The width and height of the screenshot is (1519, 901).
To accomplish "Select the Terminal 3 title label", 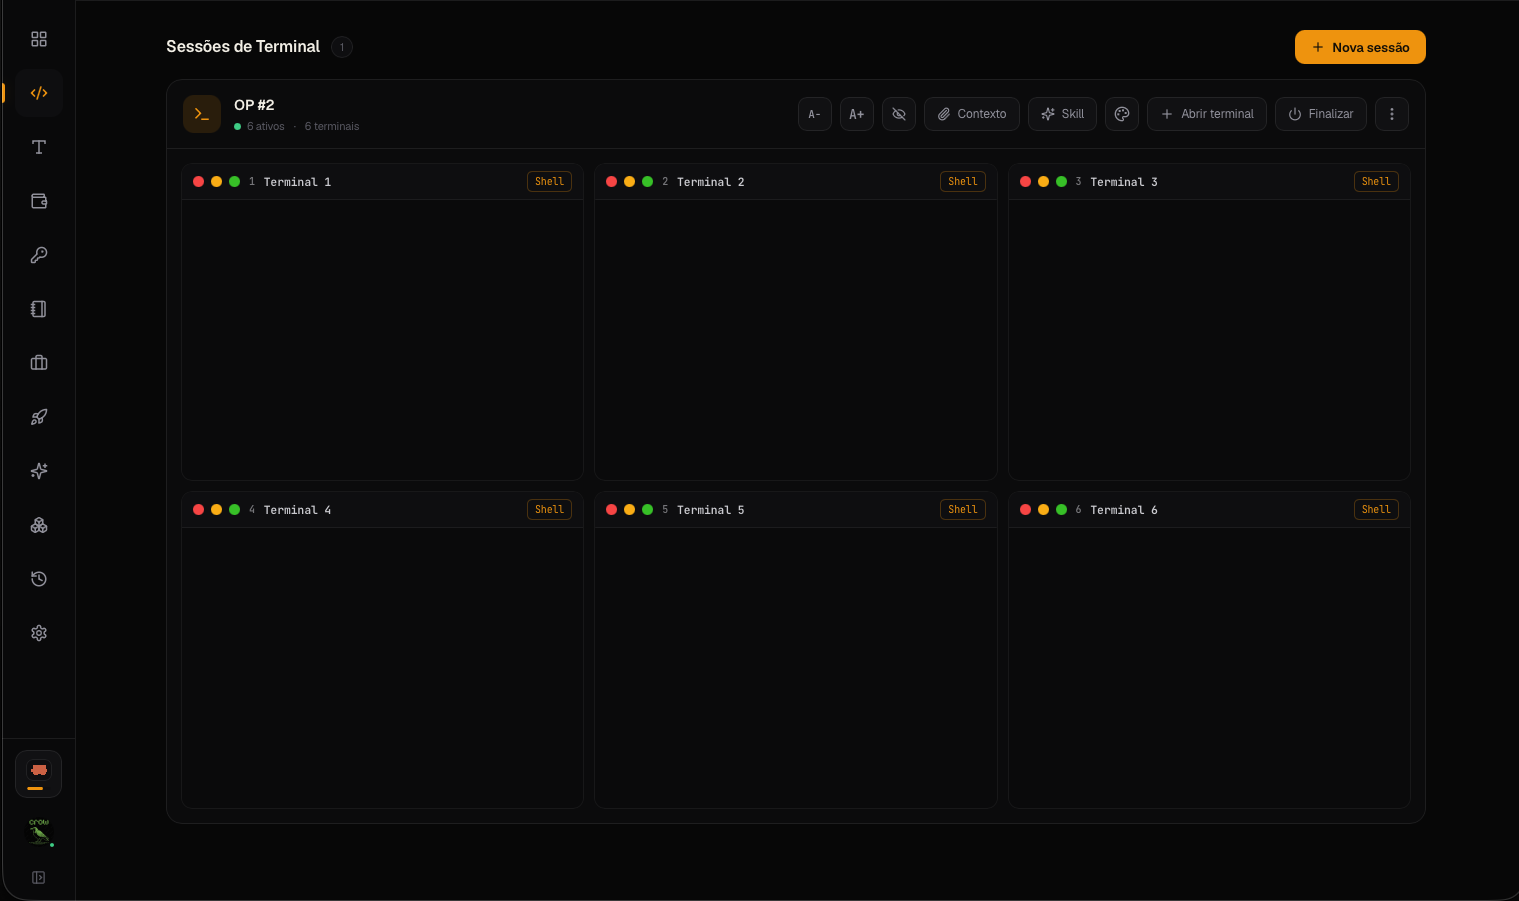I will tap(1124, 182).
